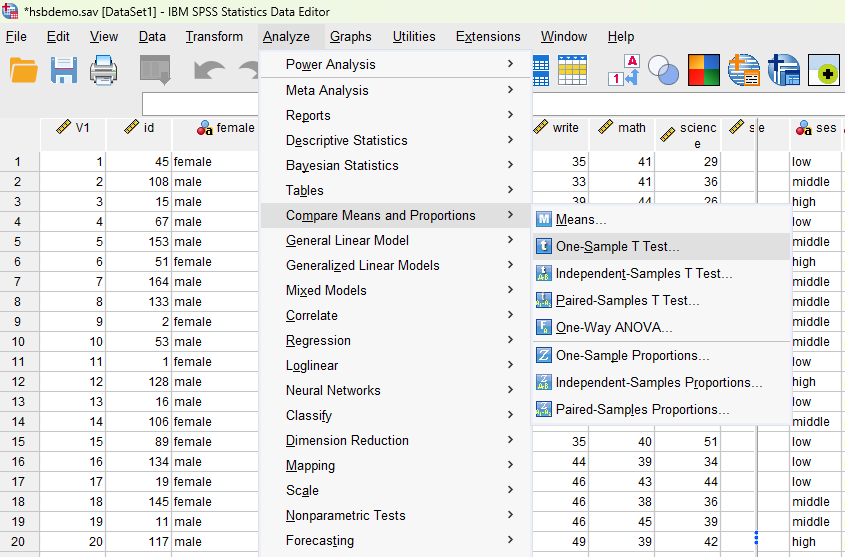Click the Means M icon
Image resolution: width=845 pixels, height=557 pixels.
click(544, 219)
